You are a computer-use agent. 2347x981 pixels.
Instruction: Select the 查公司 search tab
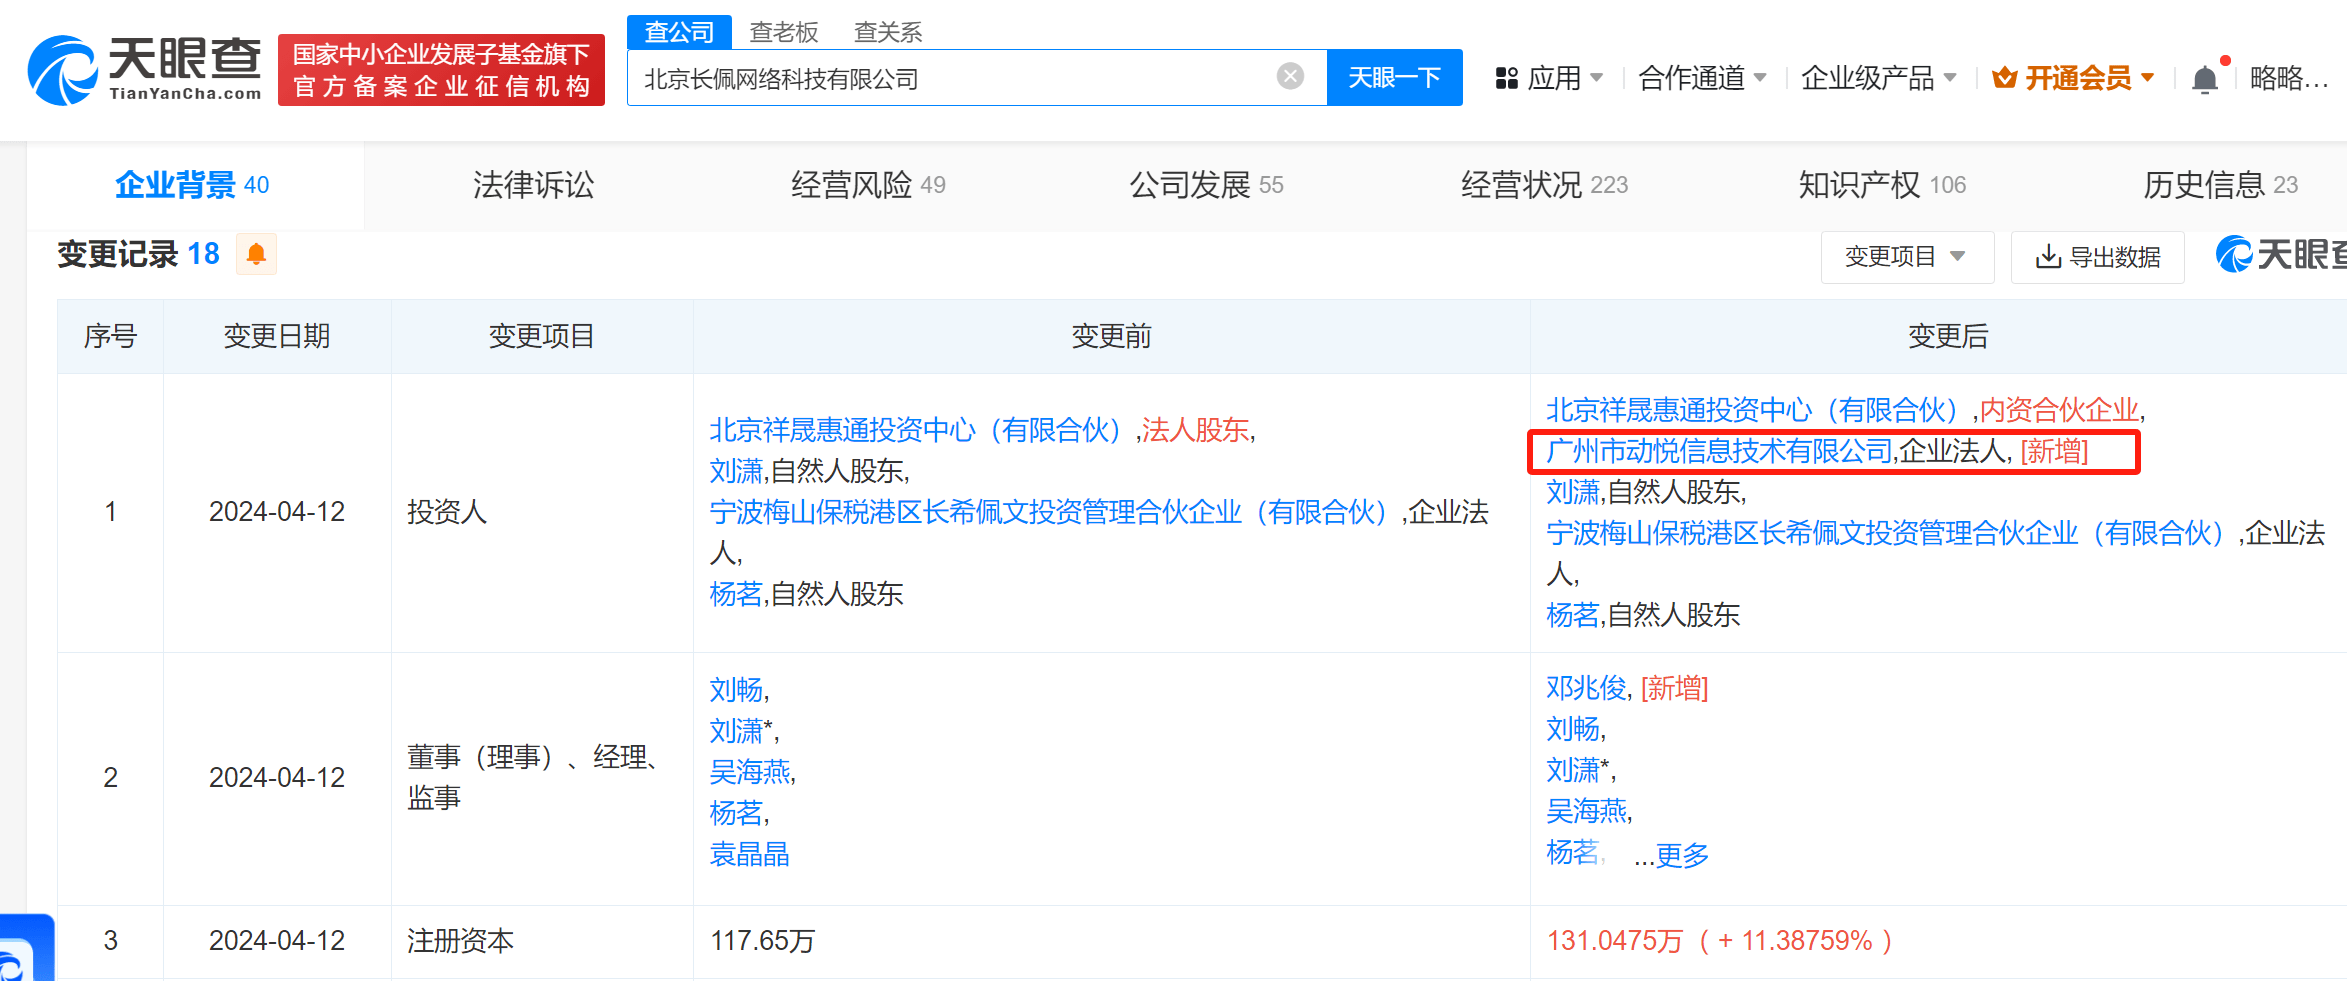679,32
